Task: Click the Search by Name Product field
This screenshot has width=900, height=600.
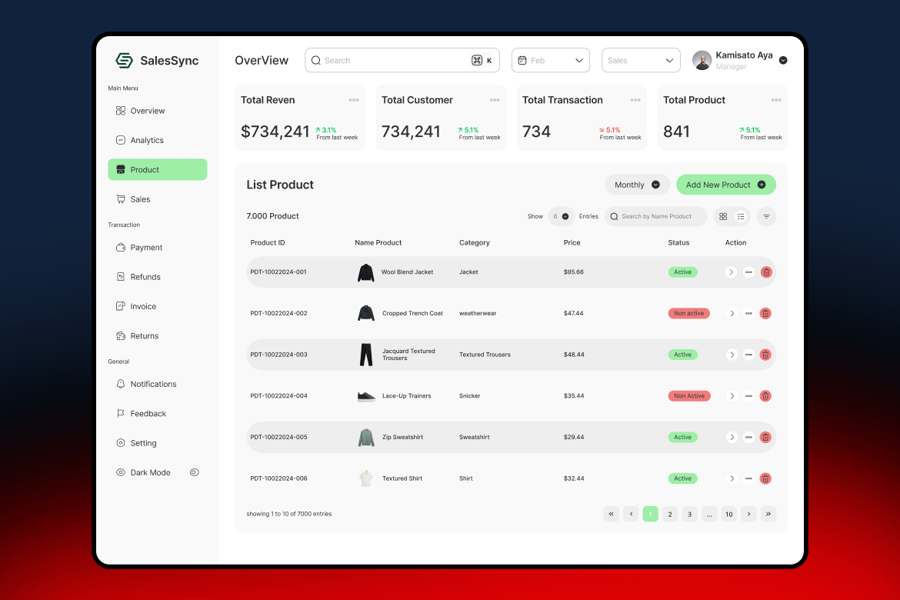Action: (x=658, y=217)
